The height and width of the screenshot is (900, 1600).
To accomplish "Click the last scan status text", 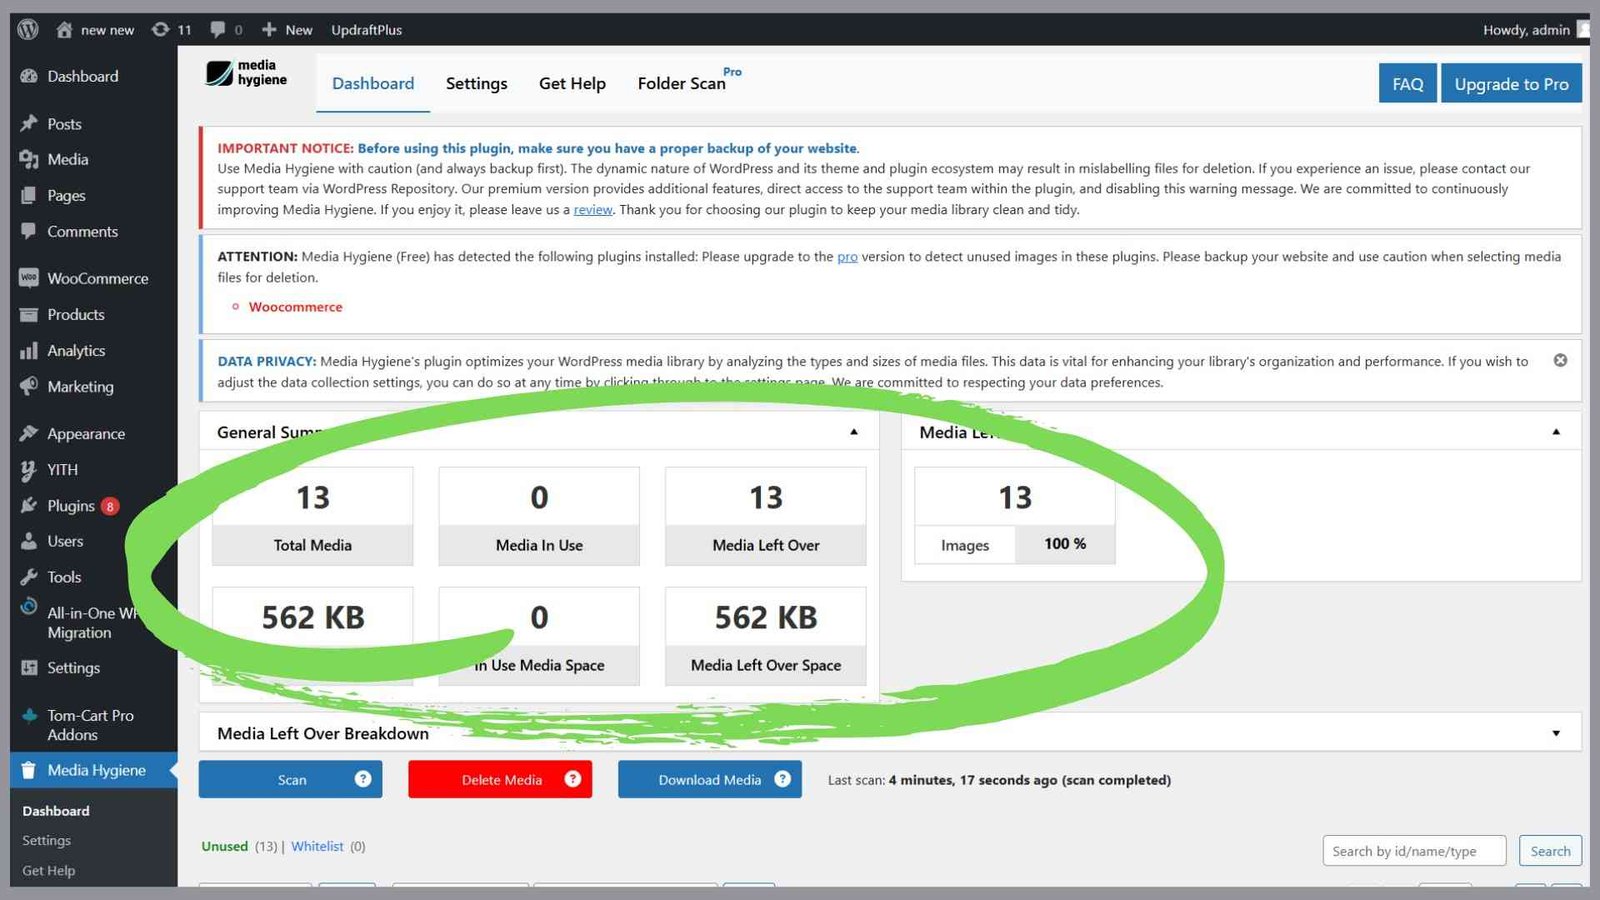I will [999, 780].
